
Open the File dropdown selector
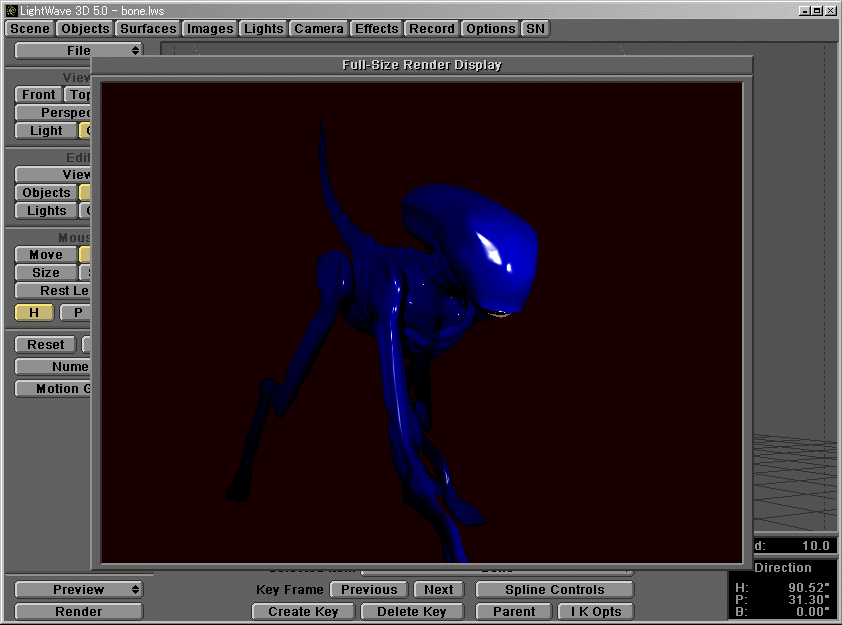(x=77, y=50)
